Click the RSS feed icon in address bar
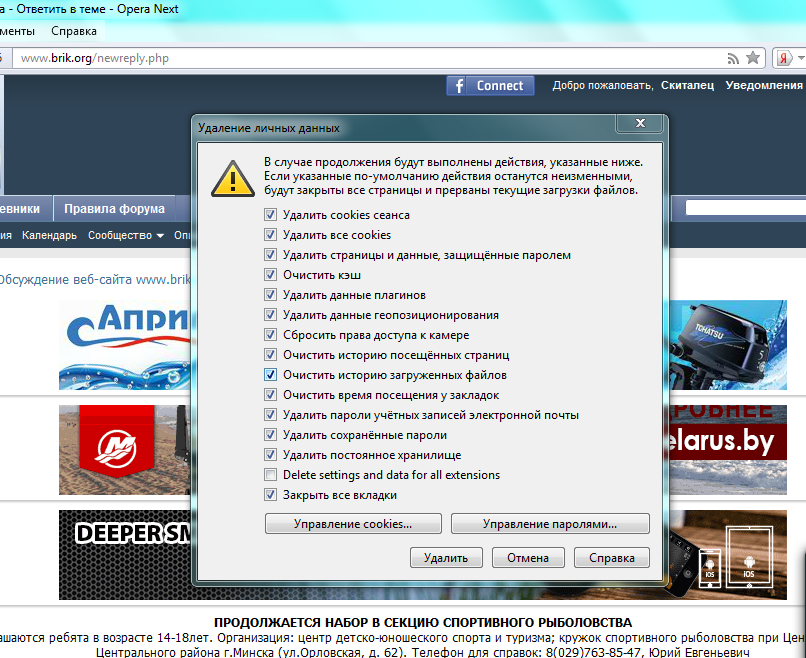Viewport: 806px width, 658px height. pyautogui.click(x=733, y=58)
